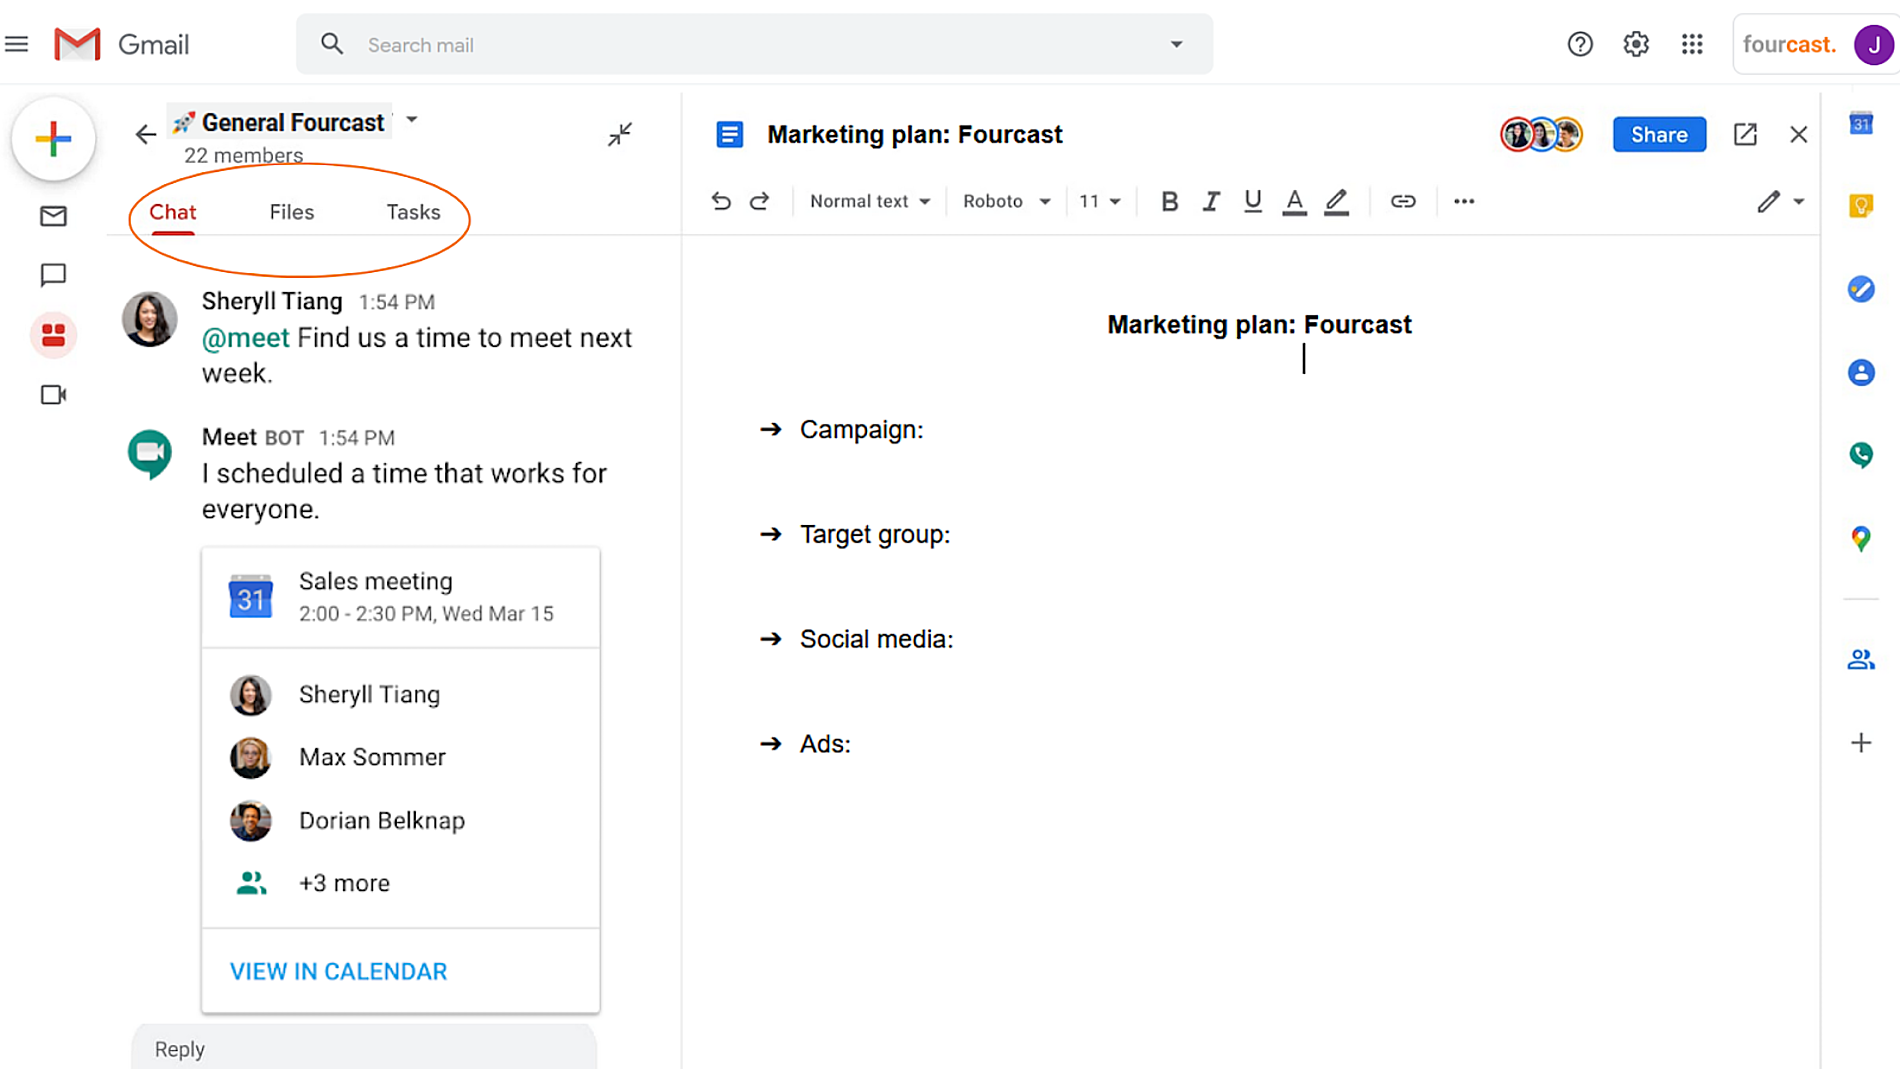Click VIEW IN CALENDAR link
This screenshot has height=1069, width=1900.
click(338, 971)
